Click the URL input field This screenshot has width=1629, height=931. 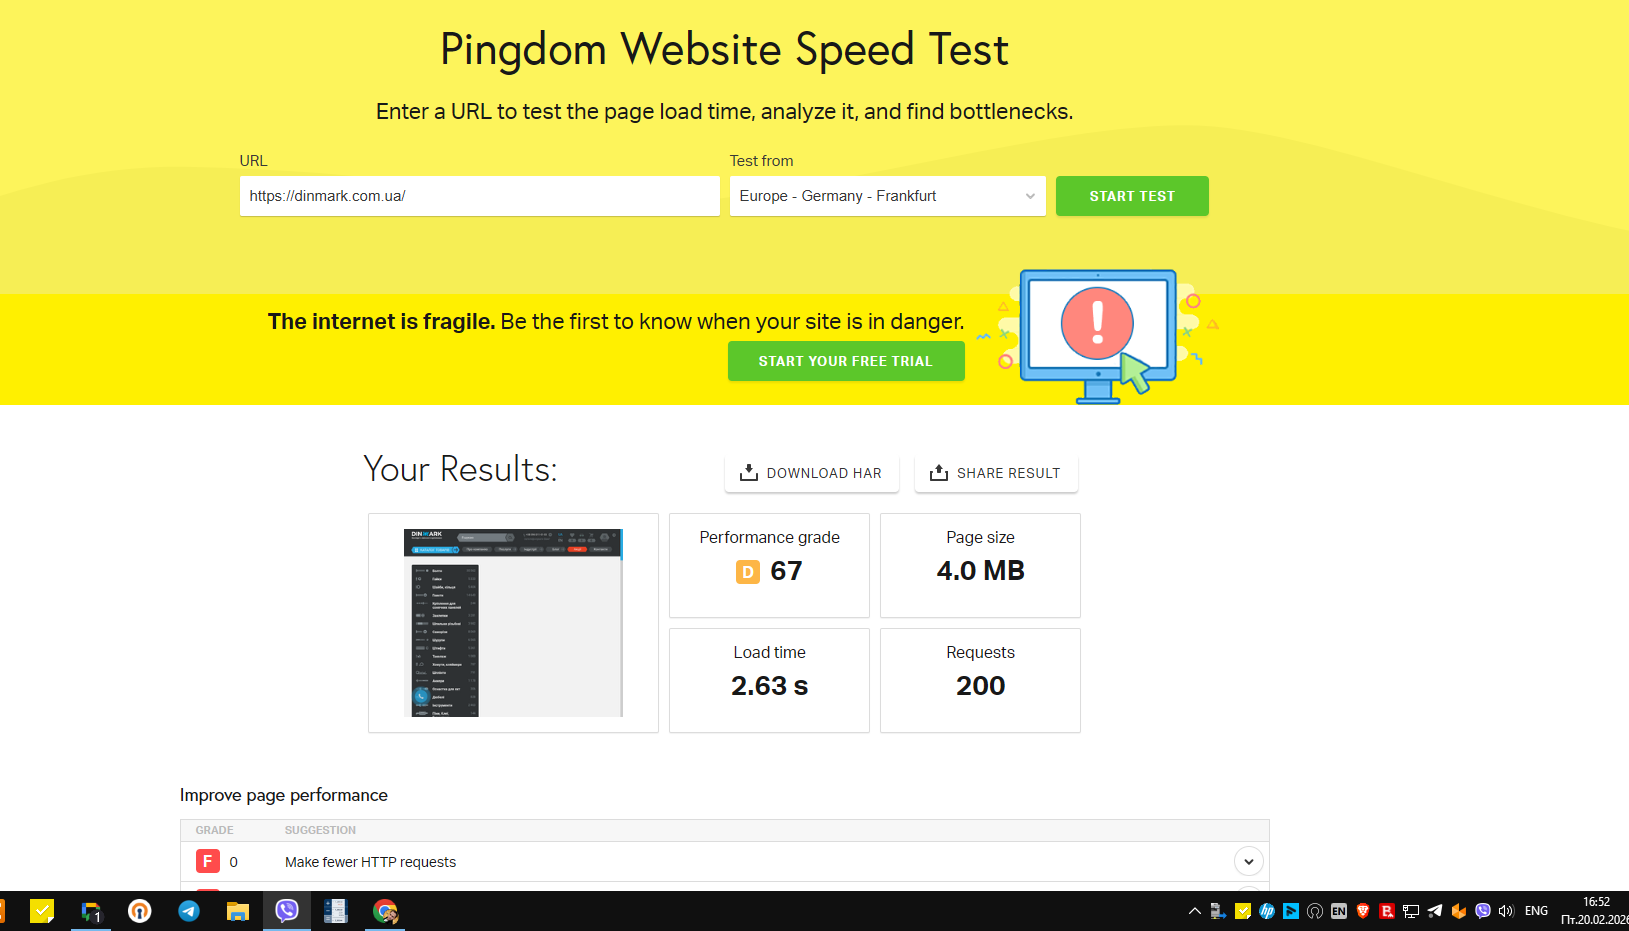coord(480,196)
